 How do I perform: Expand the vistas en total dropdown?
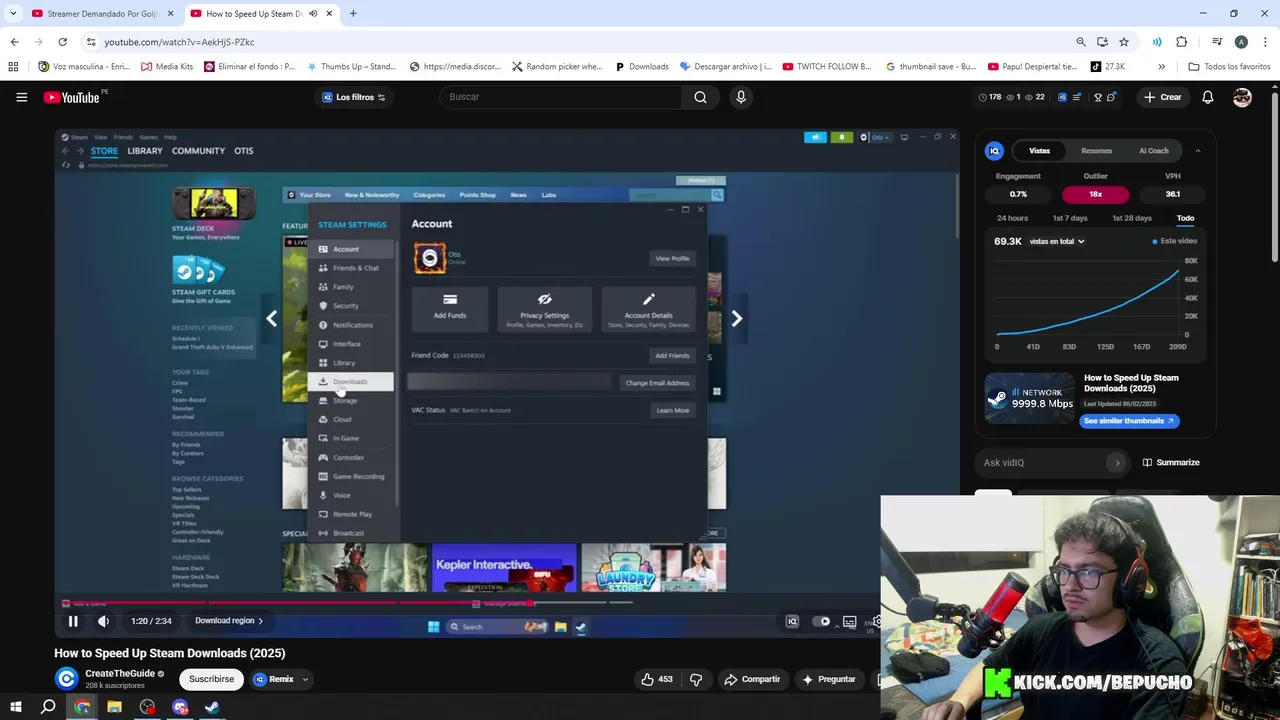1058,241
